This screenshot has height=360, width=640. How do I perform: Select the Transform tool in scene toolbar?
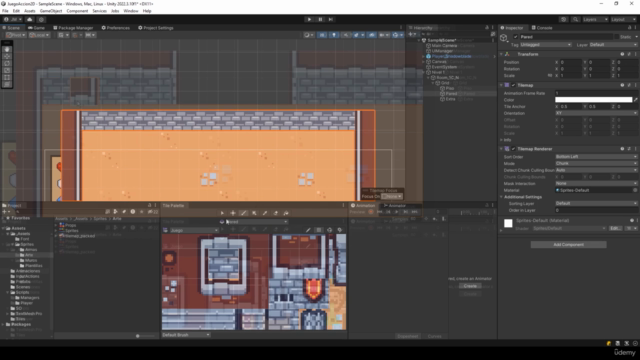click(7, 84)
